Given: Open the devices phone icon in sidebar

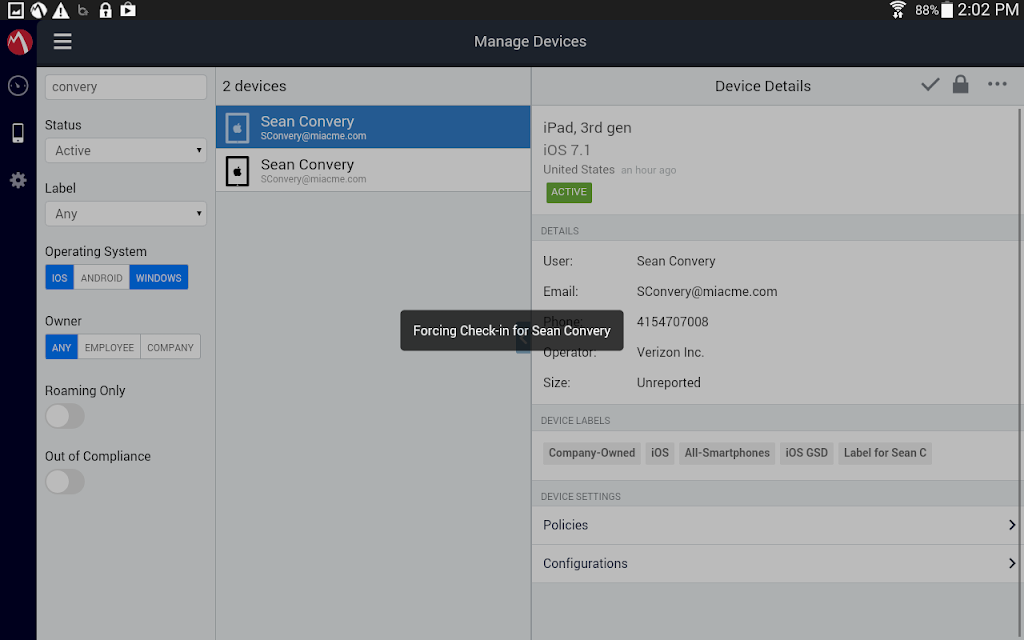Looking at the screenshot, I should pos(18,133).
